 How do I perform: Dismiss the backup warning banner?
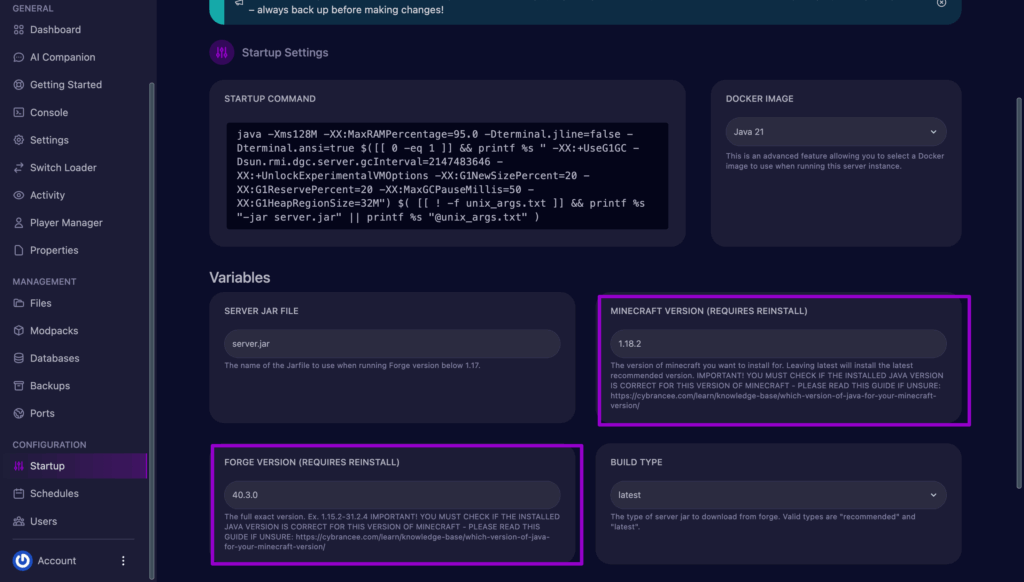coord(941,3)
